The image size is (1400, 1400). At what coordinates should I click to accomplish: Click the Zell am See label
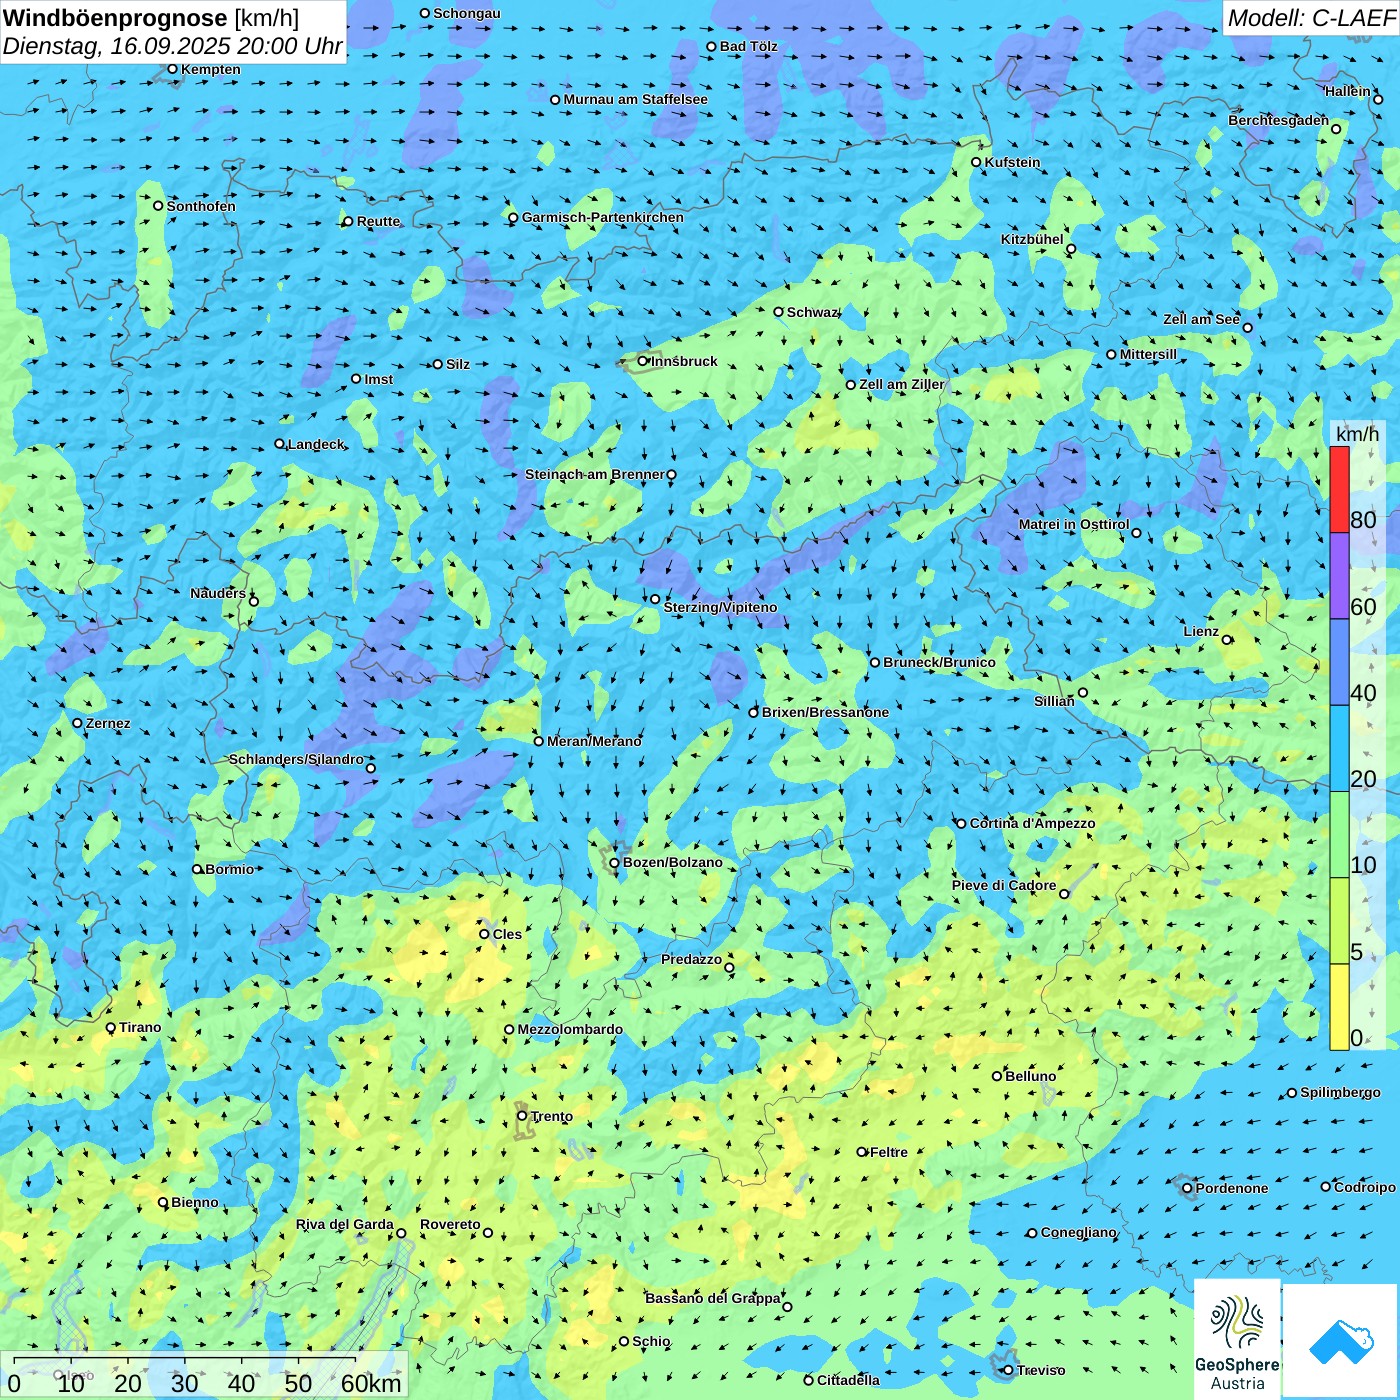click(x=1201, y=319)
